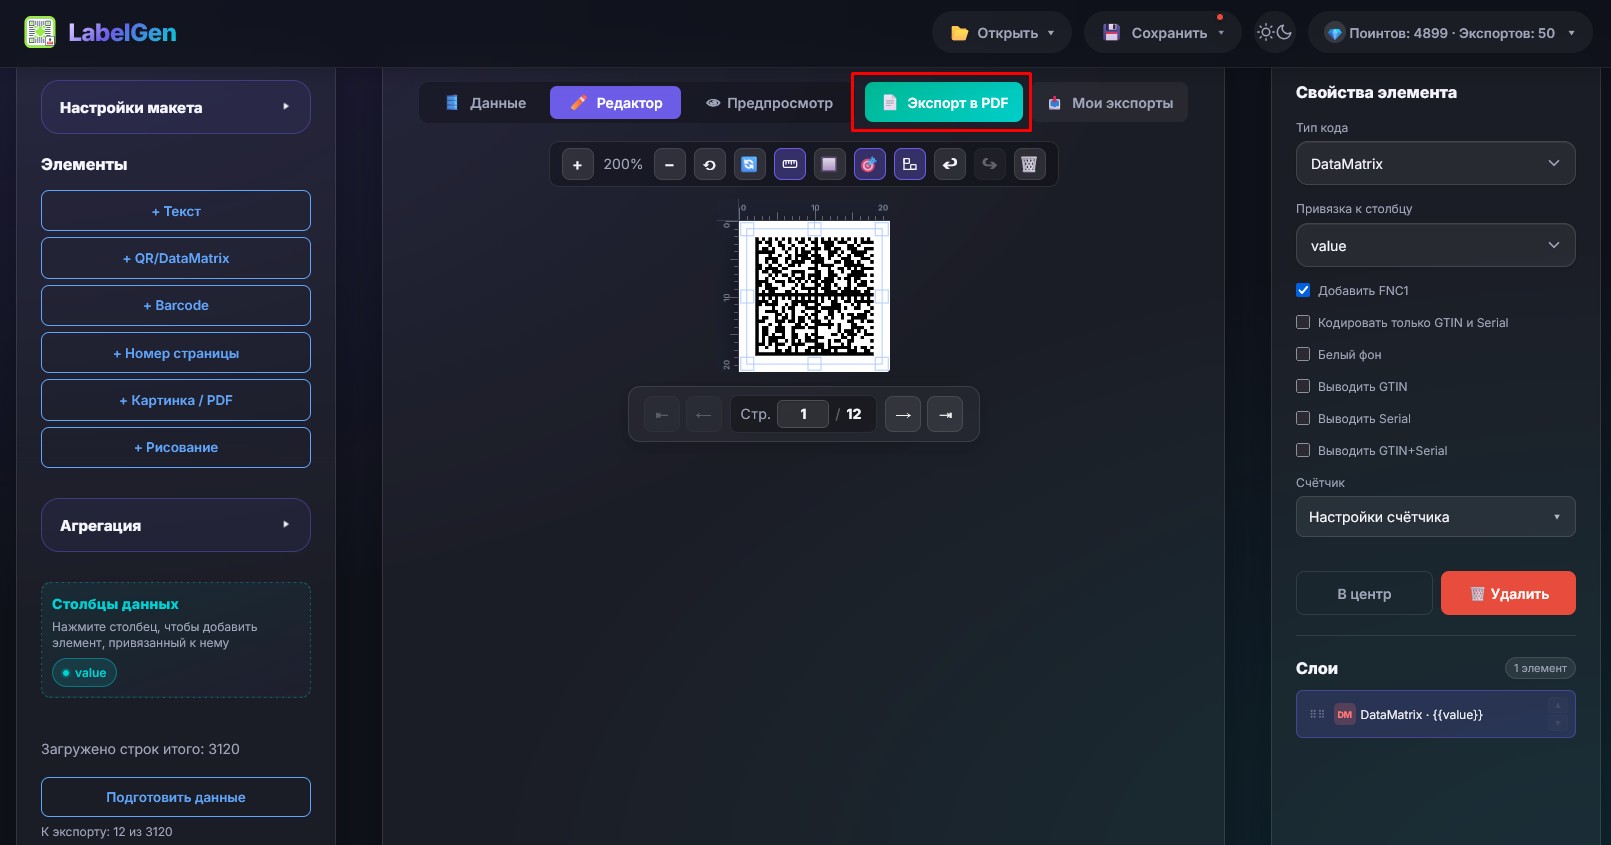Center the element with В центр
The height and width of the screenshot is (845, 1611).
click(1364, 593)
